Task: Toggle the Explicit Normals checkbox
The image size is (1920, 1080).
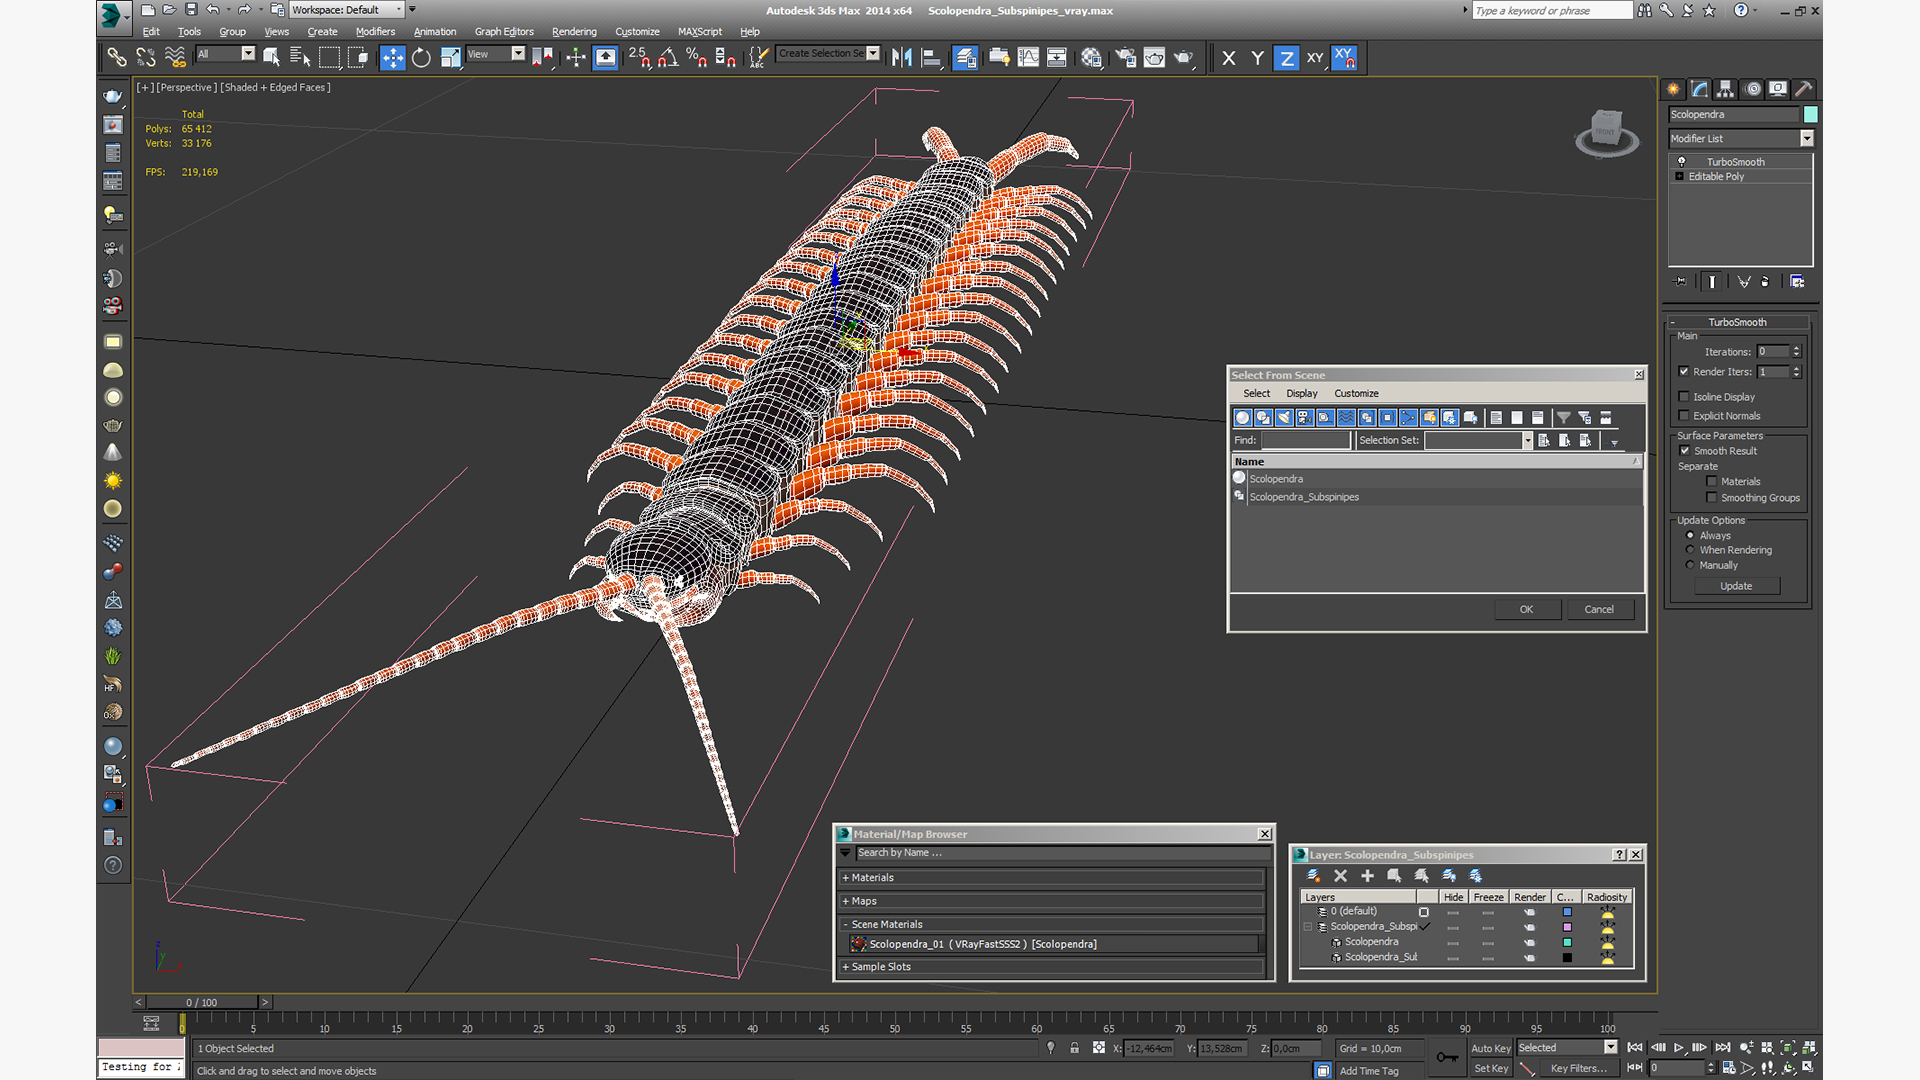Action: [x=1684, y=416]
